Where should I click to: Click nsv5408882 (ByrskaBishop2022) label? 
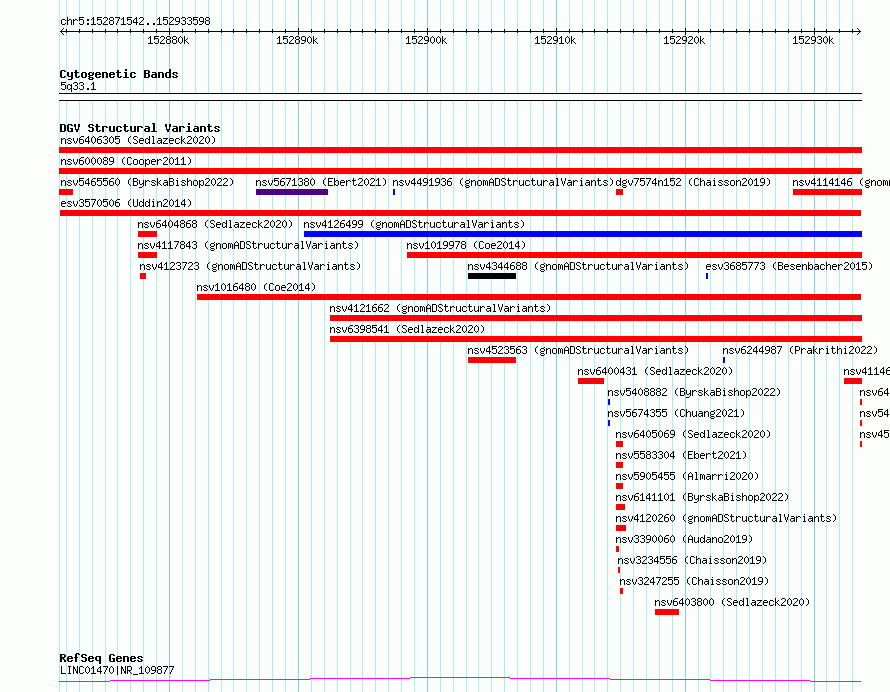(x=694, y=392)
